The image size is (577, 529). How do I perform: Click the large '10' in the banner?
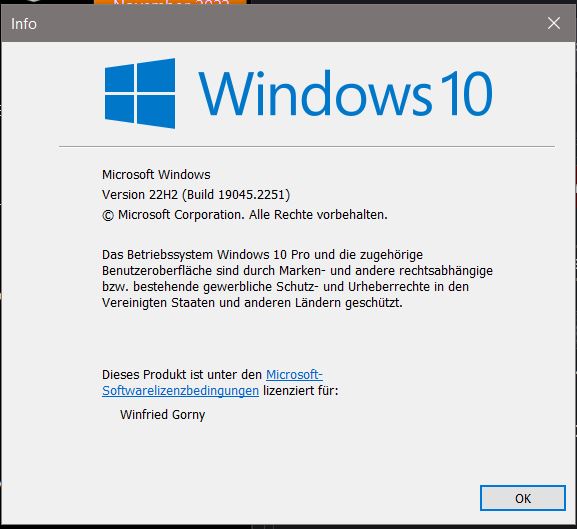pyautogui.click(x=467, y=93)
